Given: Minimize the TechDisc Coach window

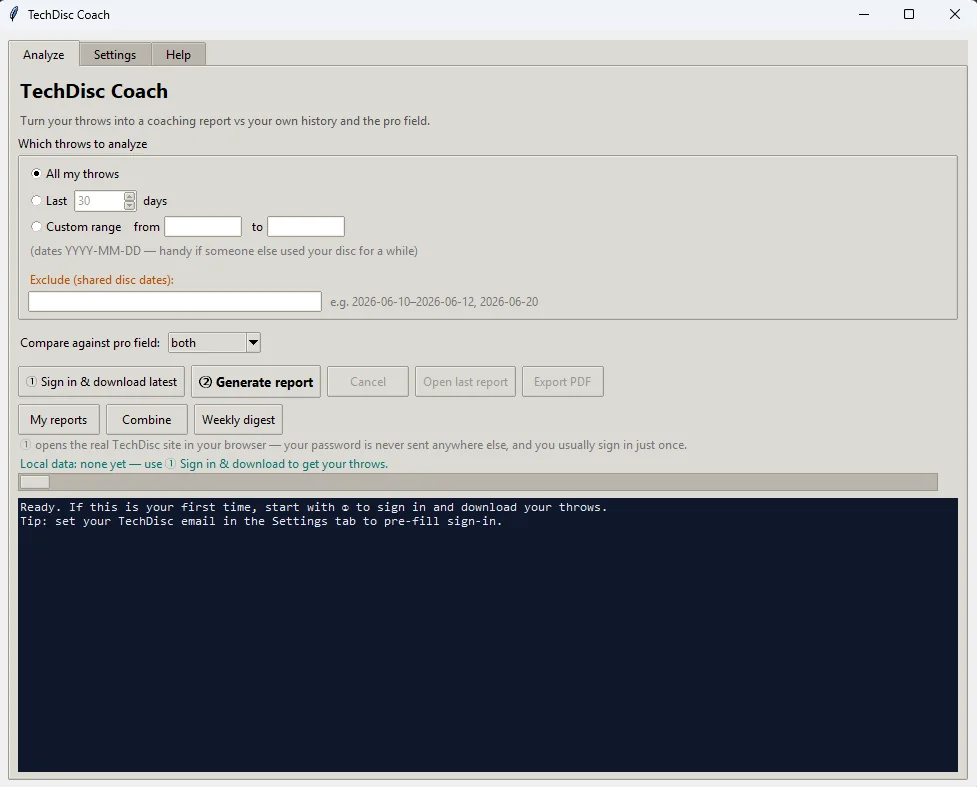Looking at the screenshot, I should click(x=864, y=14).
